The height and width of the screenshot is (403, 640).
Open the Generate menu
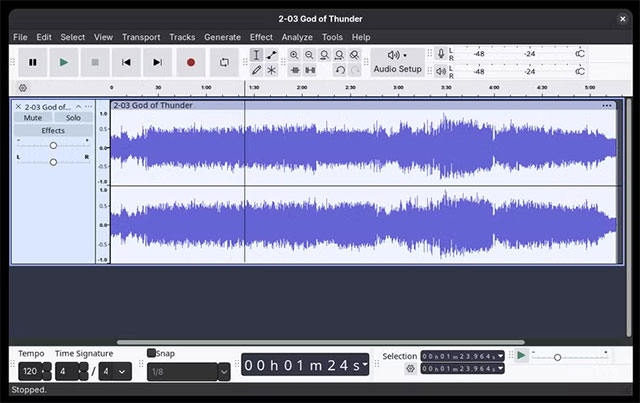[222, 37]
